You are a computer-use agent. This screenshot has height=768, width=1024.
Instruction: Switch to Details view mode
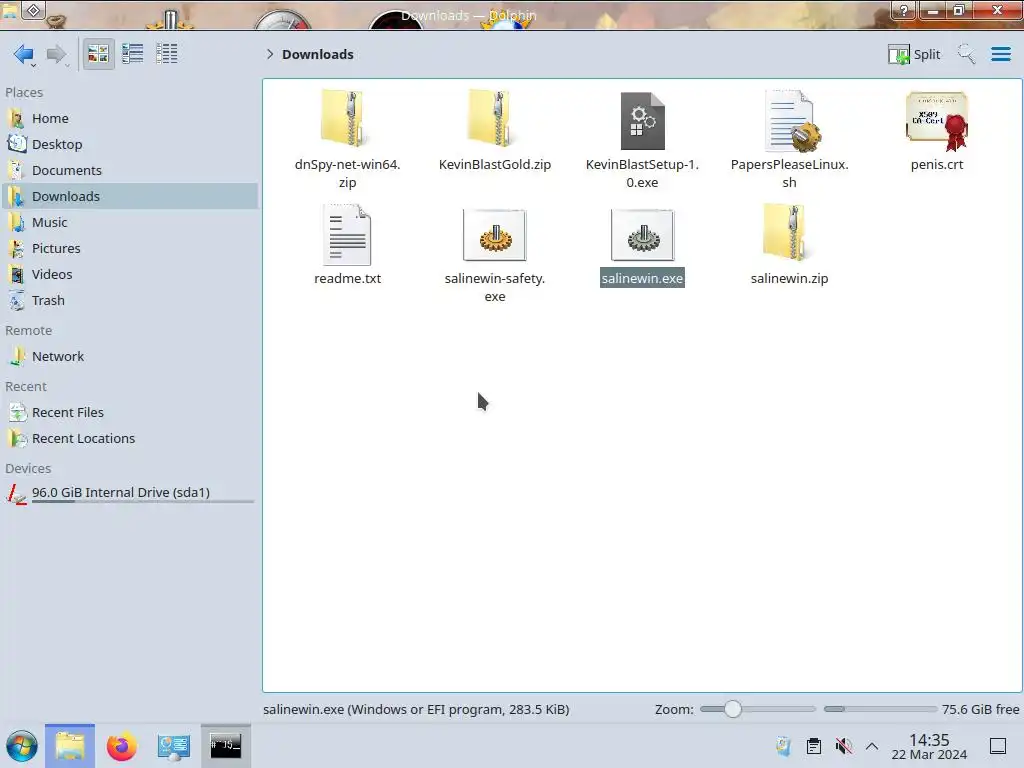click(167, 54)
